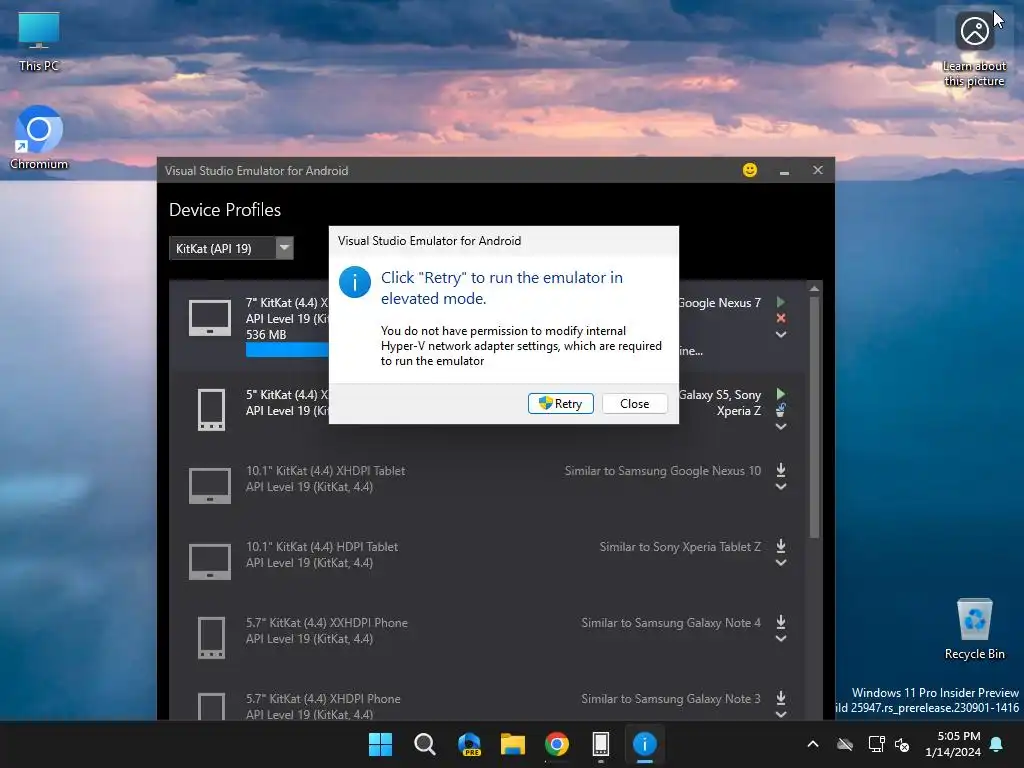Send feedback via the yellow smiley icon

(750, 170)
